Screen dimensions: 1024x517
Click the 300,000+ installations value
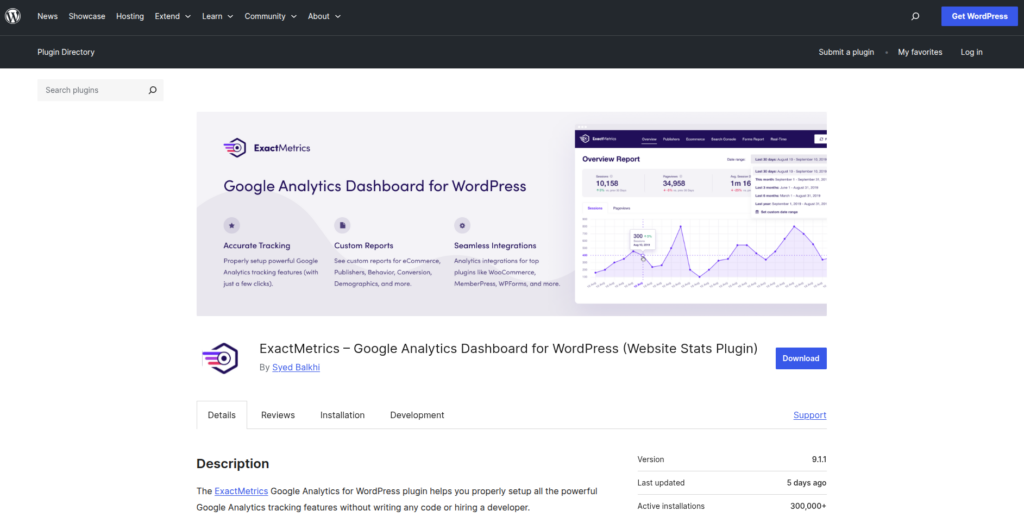point(808,506)
